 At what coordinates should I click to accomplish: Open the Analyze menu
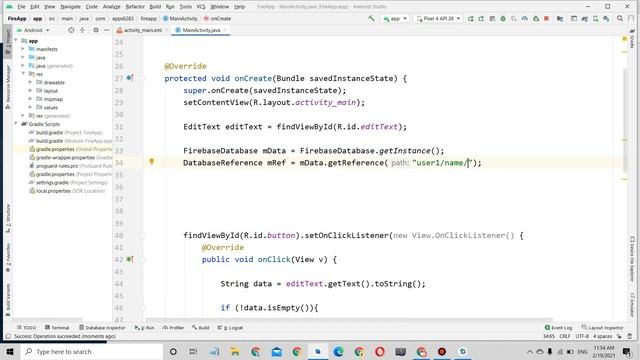[111, 7]
